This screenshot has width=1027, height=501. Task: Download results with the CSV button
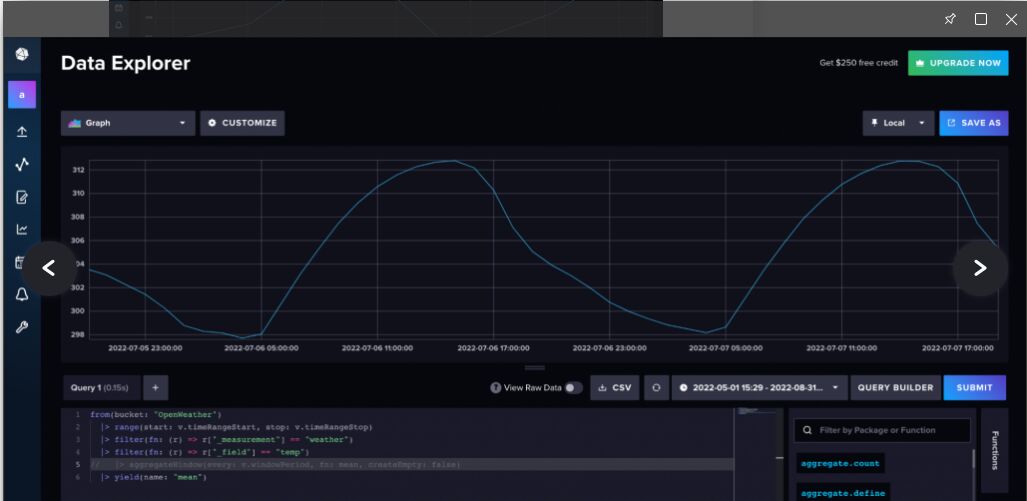[614, 388]
